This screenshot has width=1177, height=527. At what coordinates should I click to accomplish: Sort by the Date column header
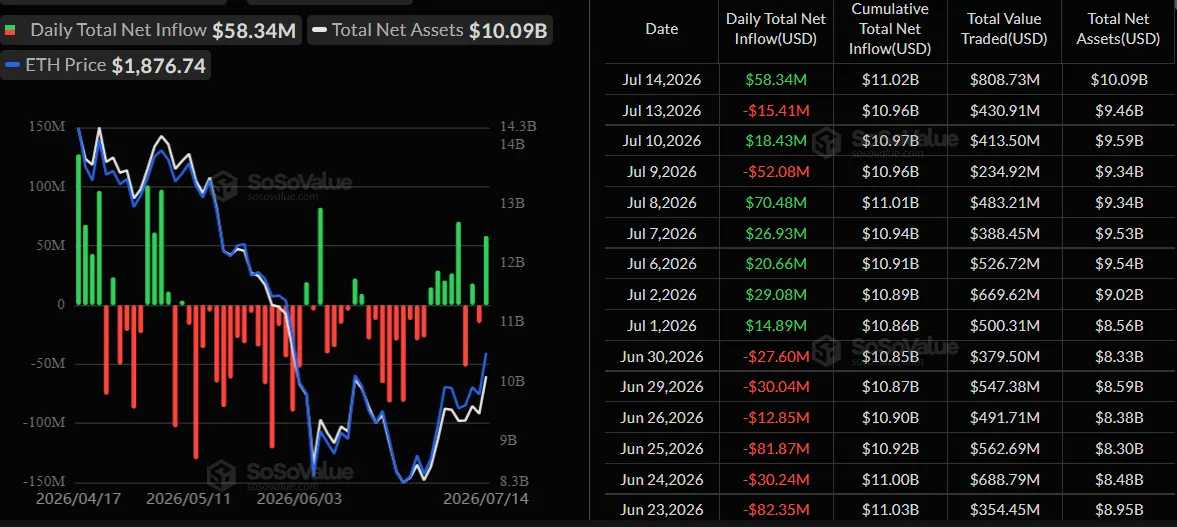point(661,30)
